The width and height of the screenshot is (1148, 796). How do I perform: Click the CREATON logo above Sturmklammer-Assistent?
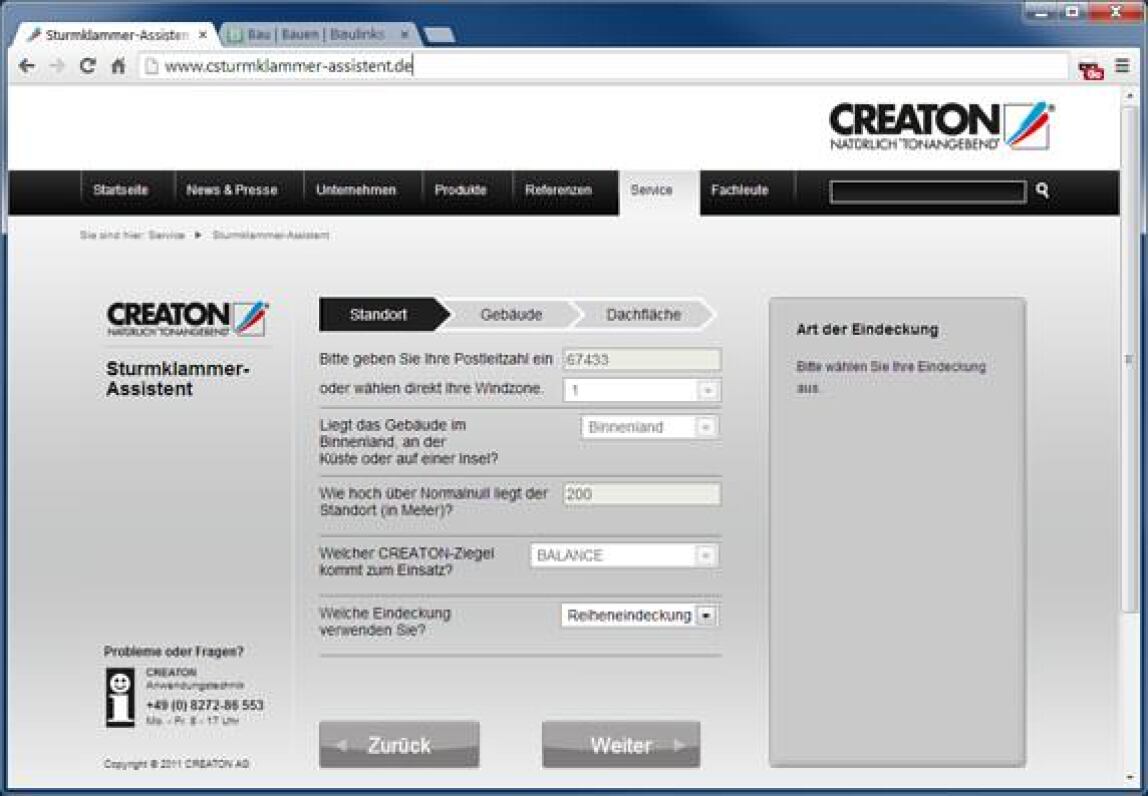[187, 319]
